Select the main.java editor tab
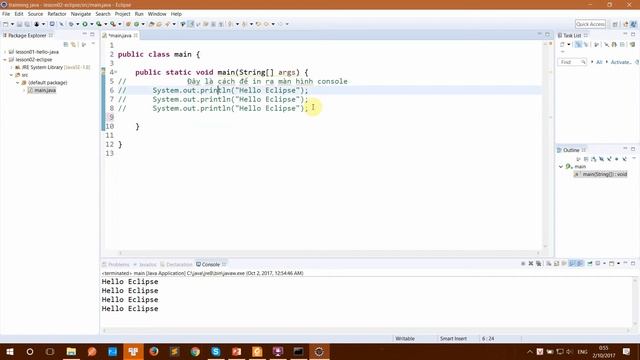 (x=119, y=36)
